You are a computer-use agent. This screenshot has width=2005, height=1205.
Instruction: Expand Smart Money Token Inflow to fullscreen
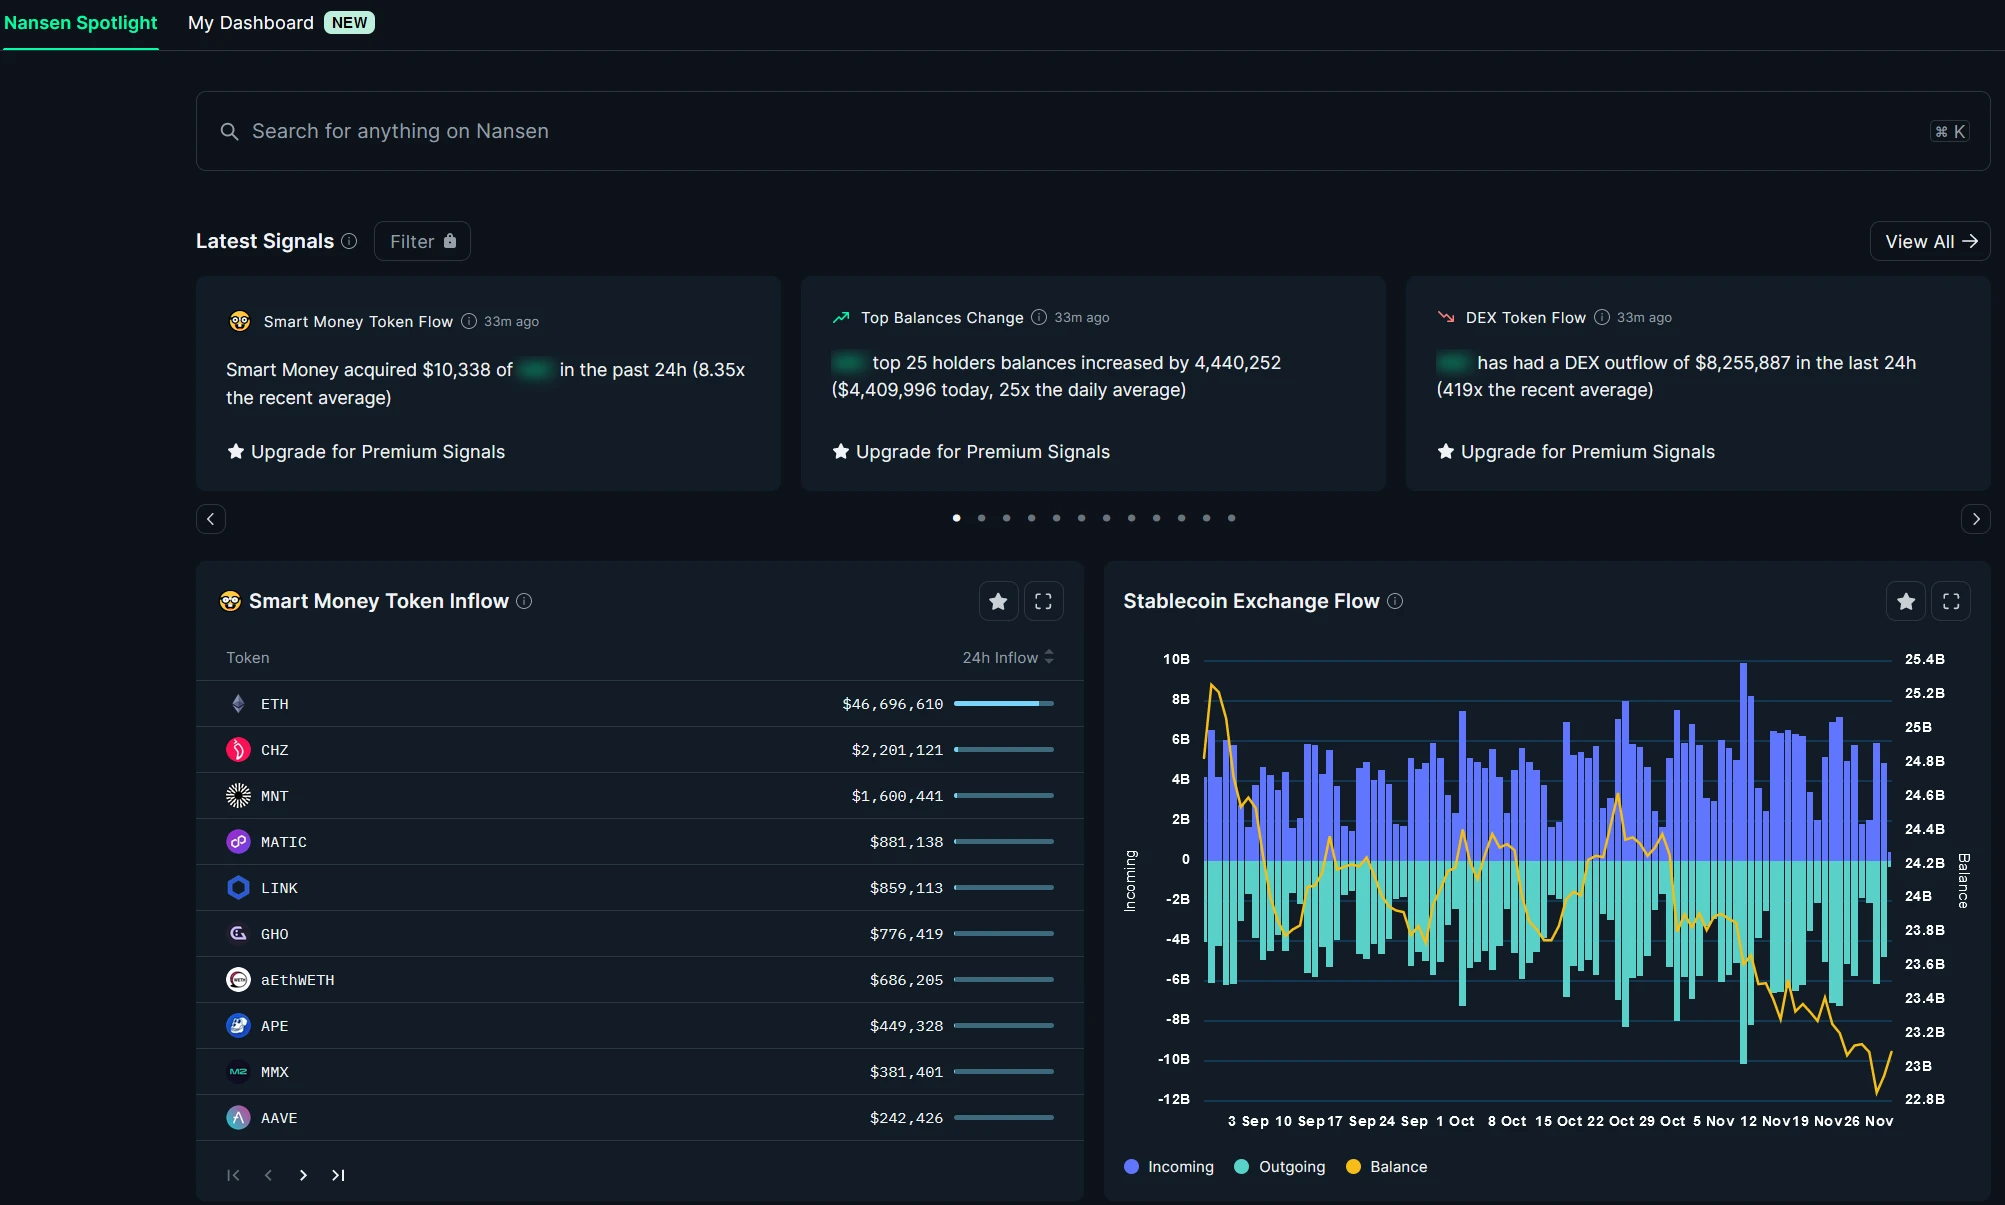1043,601
